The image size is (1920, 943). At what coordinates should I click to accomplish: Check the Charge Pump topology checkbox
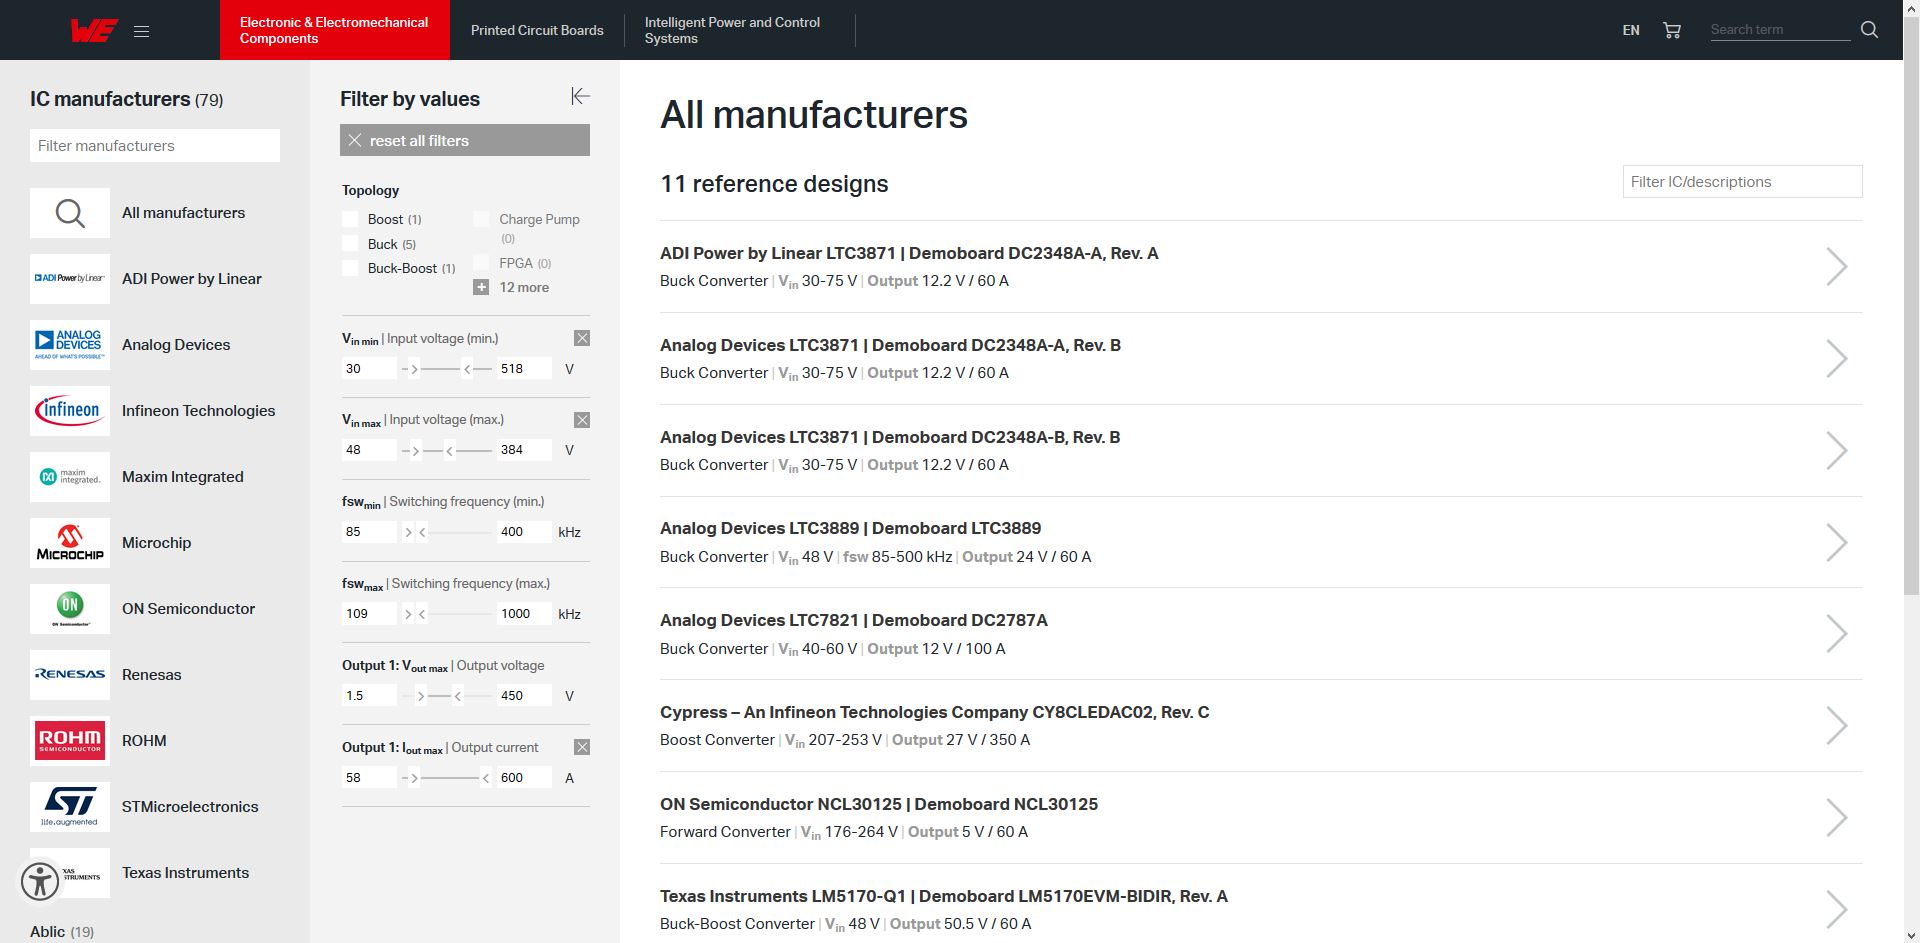point(481,219)
